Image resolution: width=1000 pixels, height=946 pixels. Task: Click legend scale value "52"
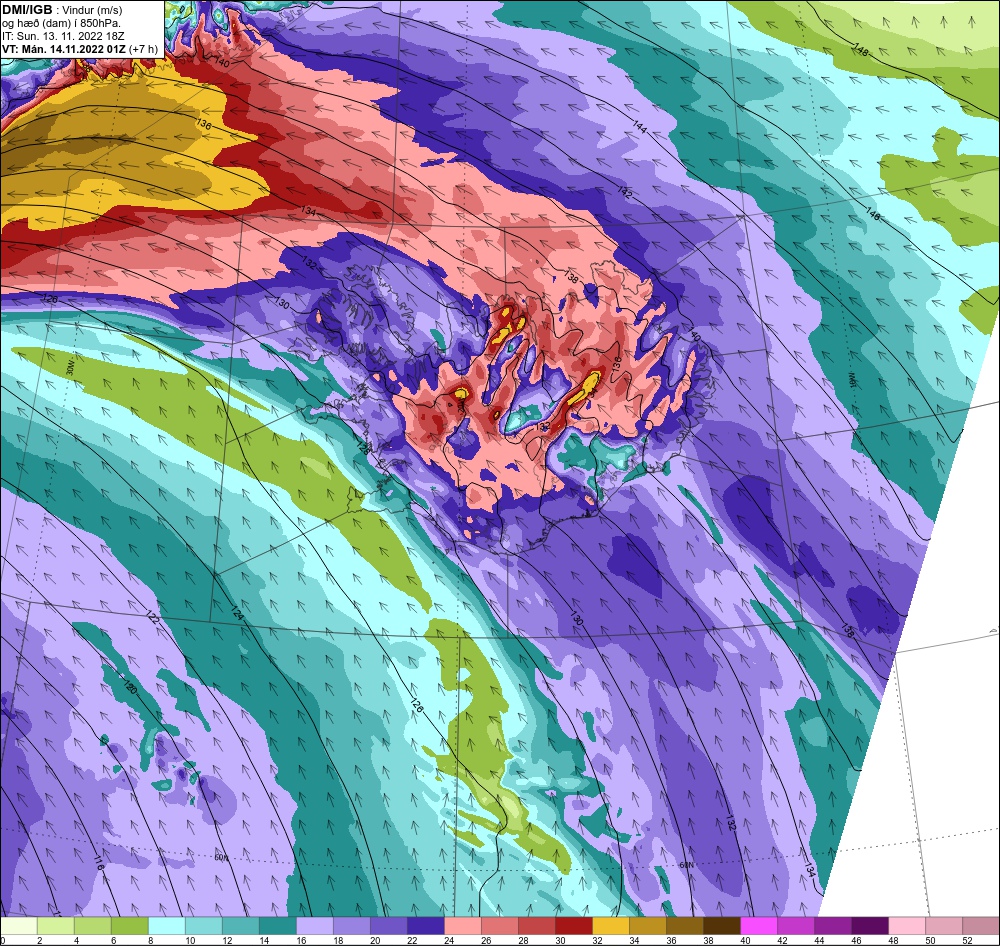(967, 940)
